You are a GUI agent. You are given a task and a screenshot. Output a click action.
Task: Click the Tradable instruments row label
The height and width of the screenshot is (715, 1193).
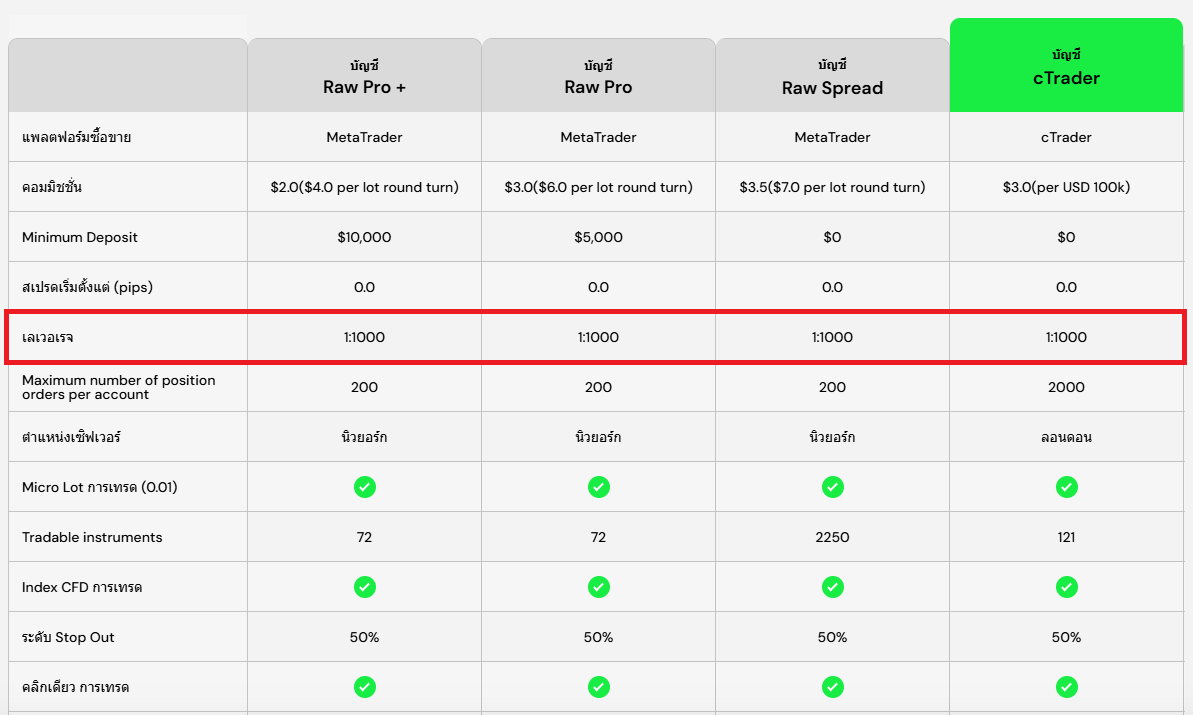coord(92,537)
